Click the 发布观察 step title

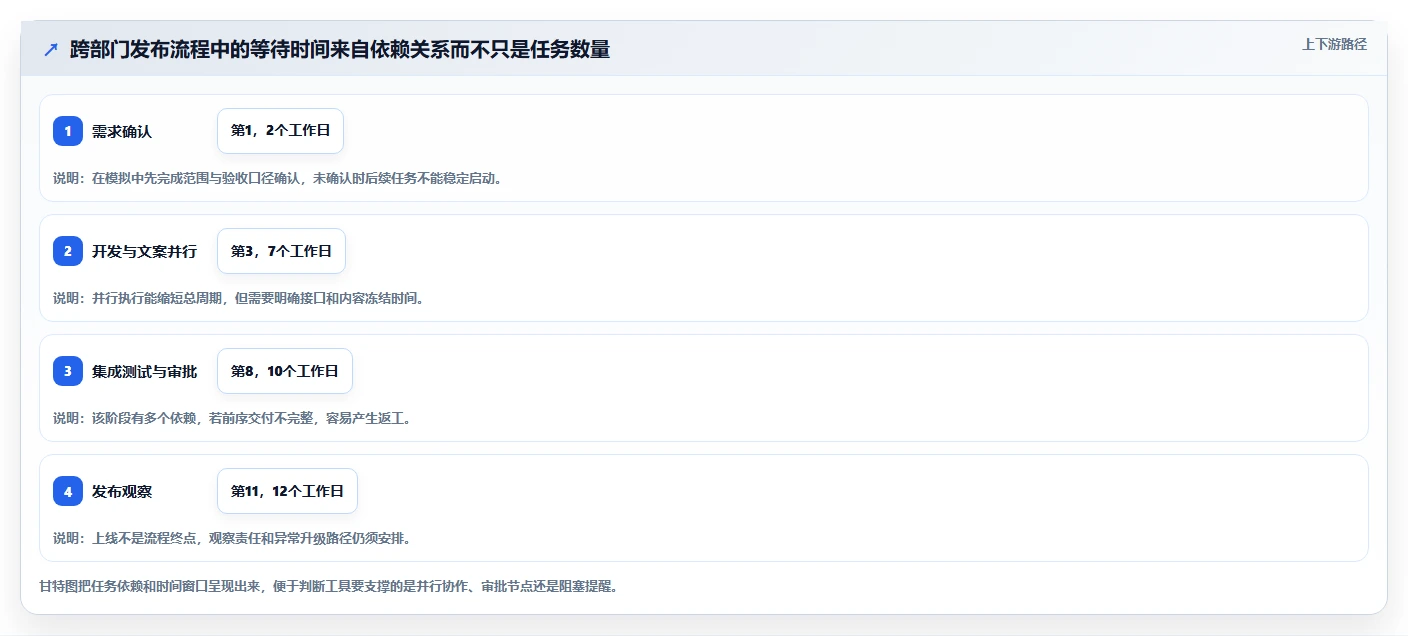pos(122,491)
